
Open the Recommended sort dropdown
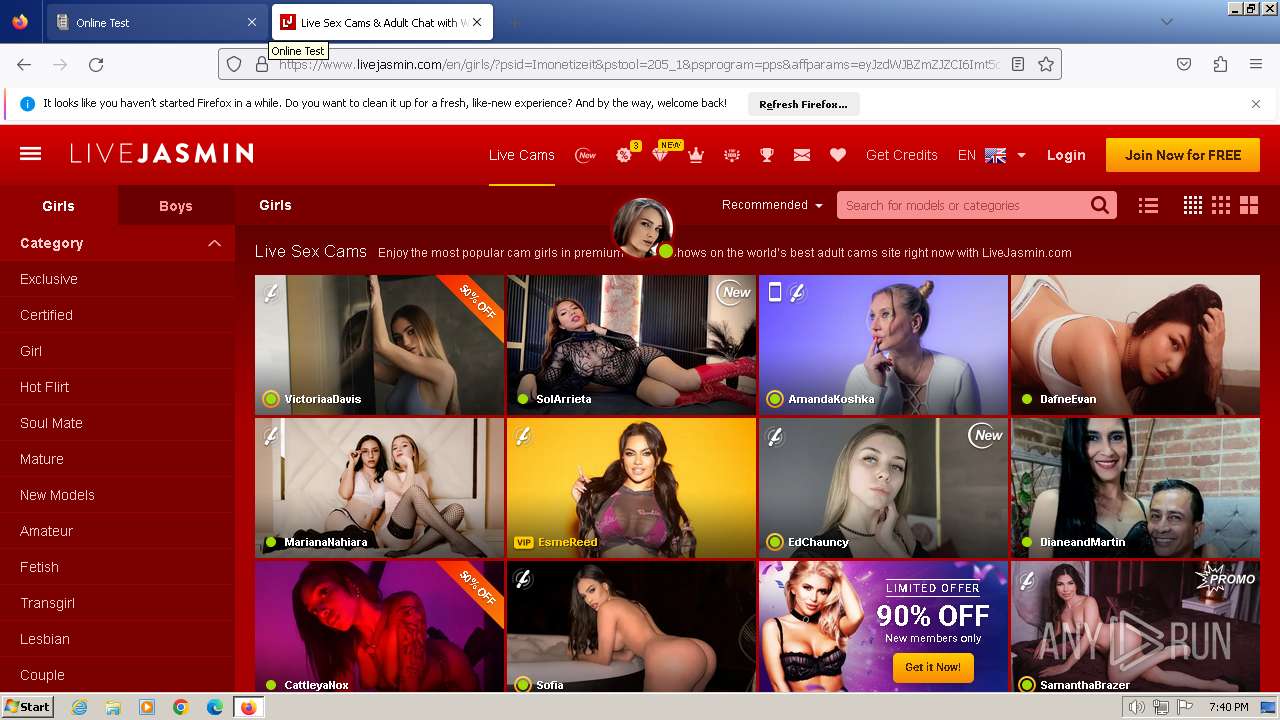(772, 205)
